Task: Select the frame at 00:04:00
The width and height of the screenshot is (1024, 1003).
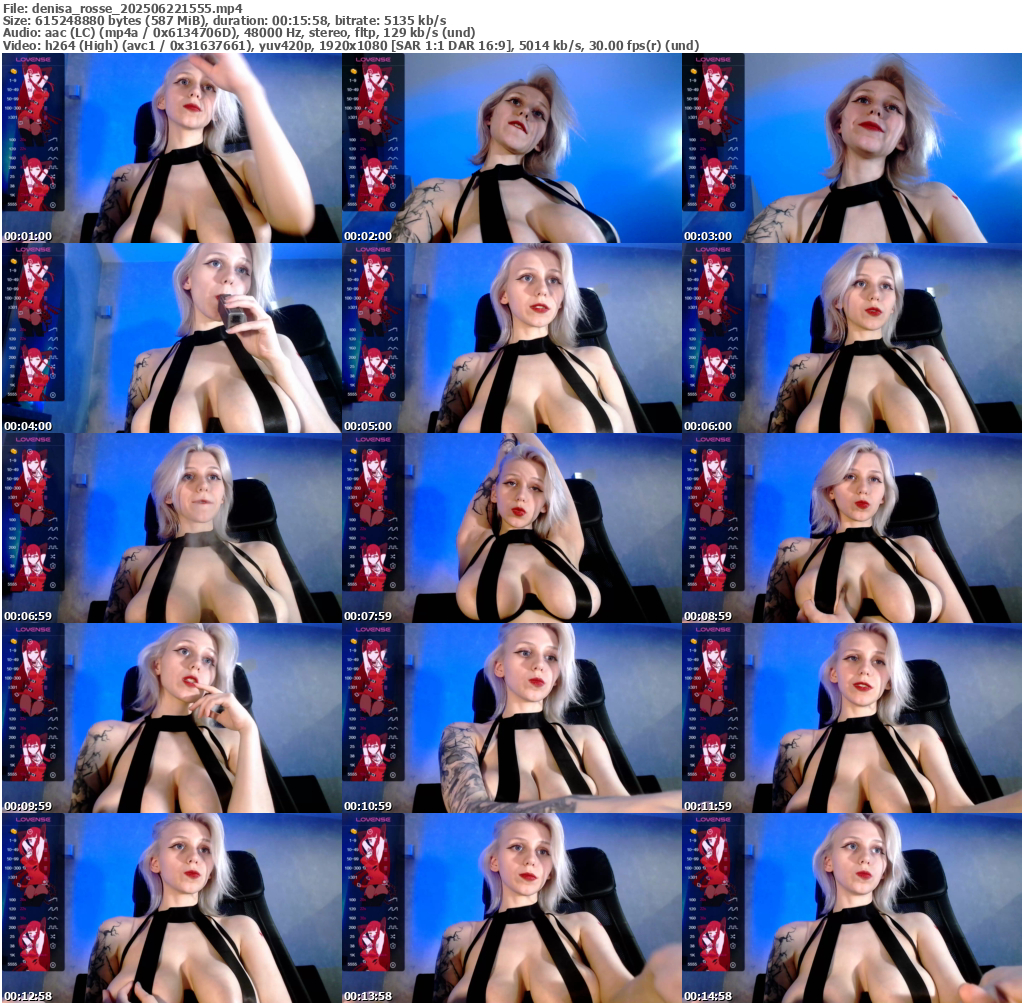Action: tap(171, 338)
